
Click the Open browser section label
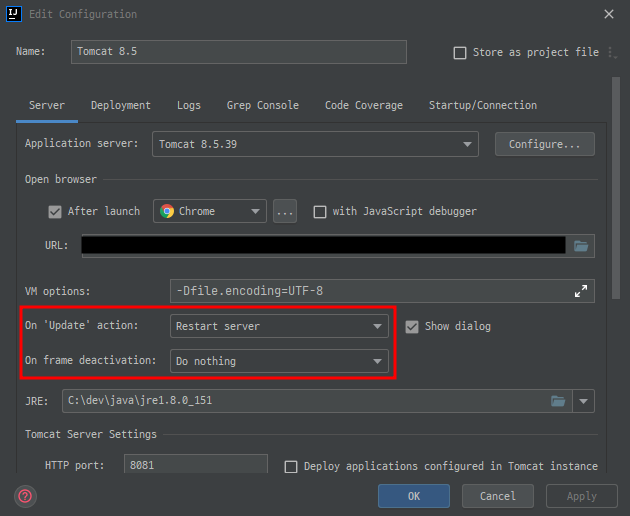(61, 179)
